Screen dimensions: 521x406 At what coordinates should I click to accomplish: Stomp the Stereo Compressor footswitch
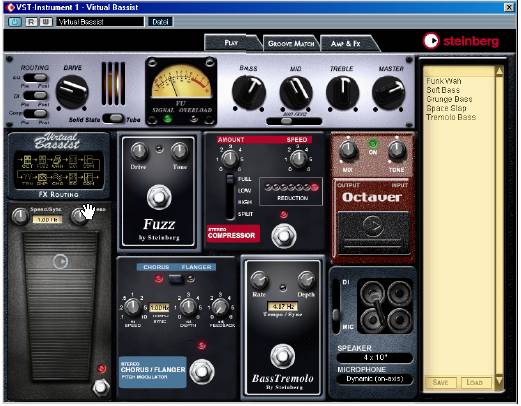click(x=284, y=235)
